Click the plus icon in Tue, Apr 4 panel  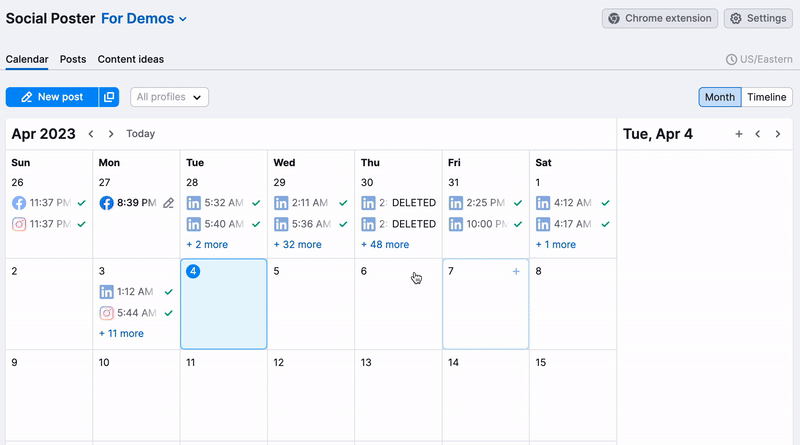[x=739, y=134]
